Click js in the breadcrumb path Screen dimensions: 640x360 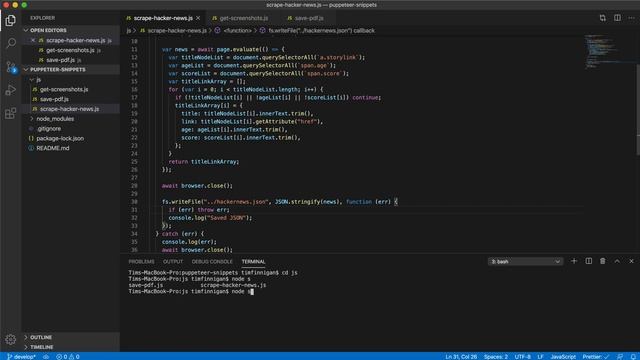129,31
